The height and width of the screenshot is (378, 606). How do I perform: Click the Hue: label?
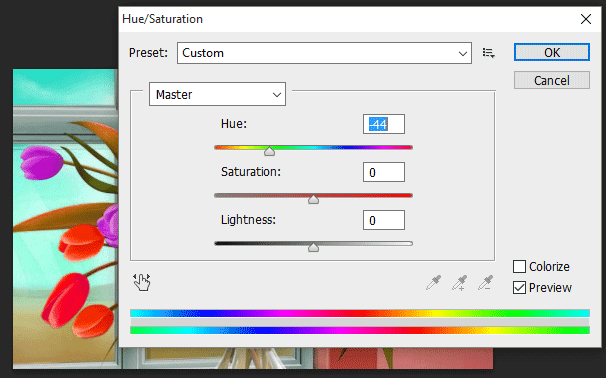pos(234,124)
